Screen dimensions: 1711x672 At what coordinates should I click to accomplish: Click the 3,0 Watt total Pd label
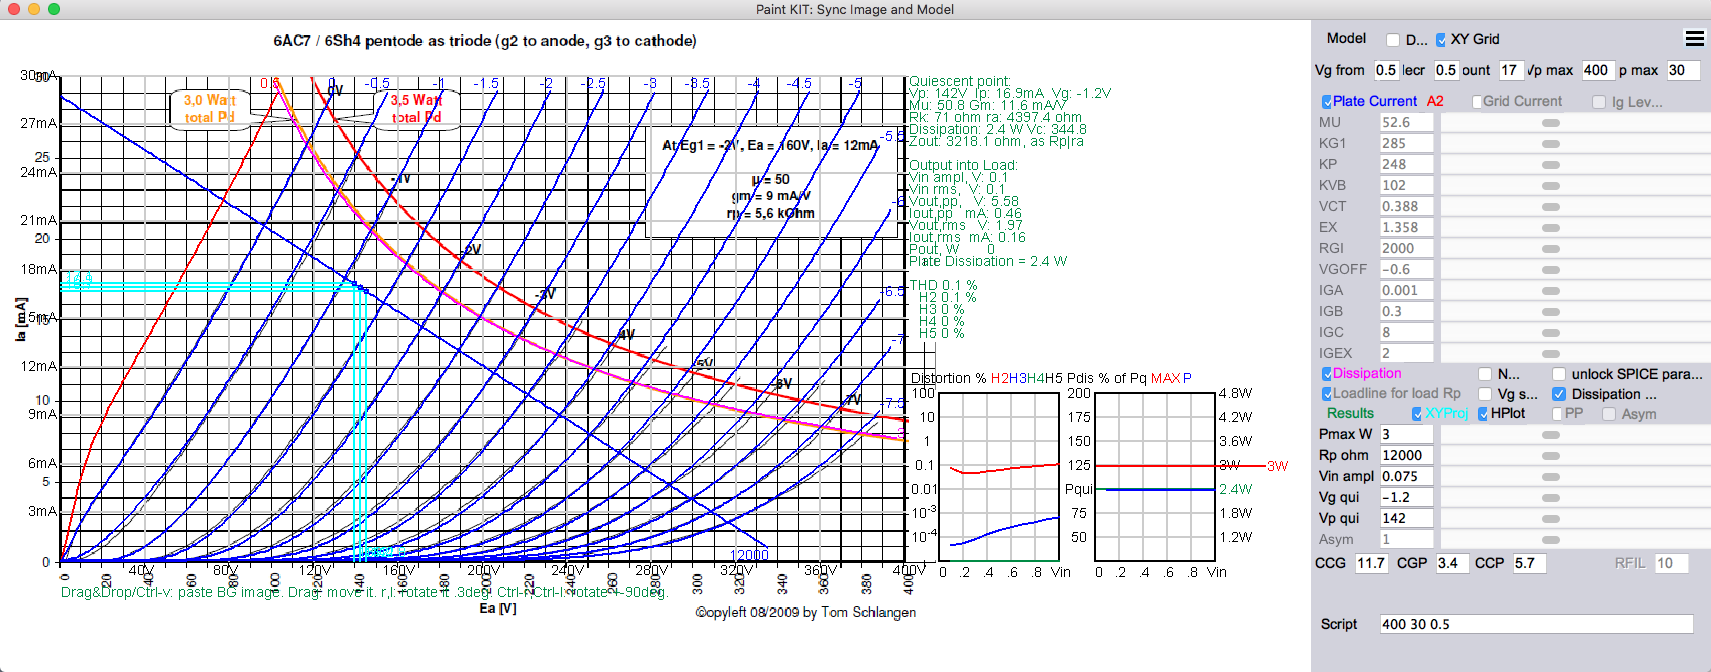coord(209,108)
